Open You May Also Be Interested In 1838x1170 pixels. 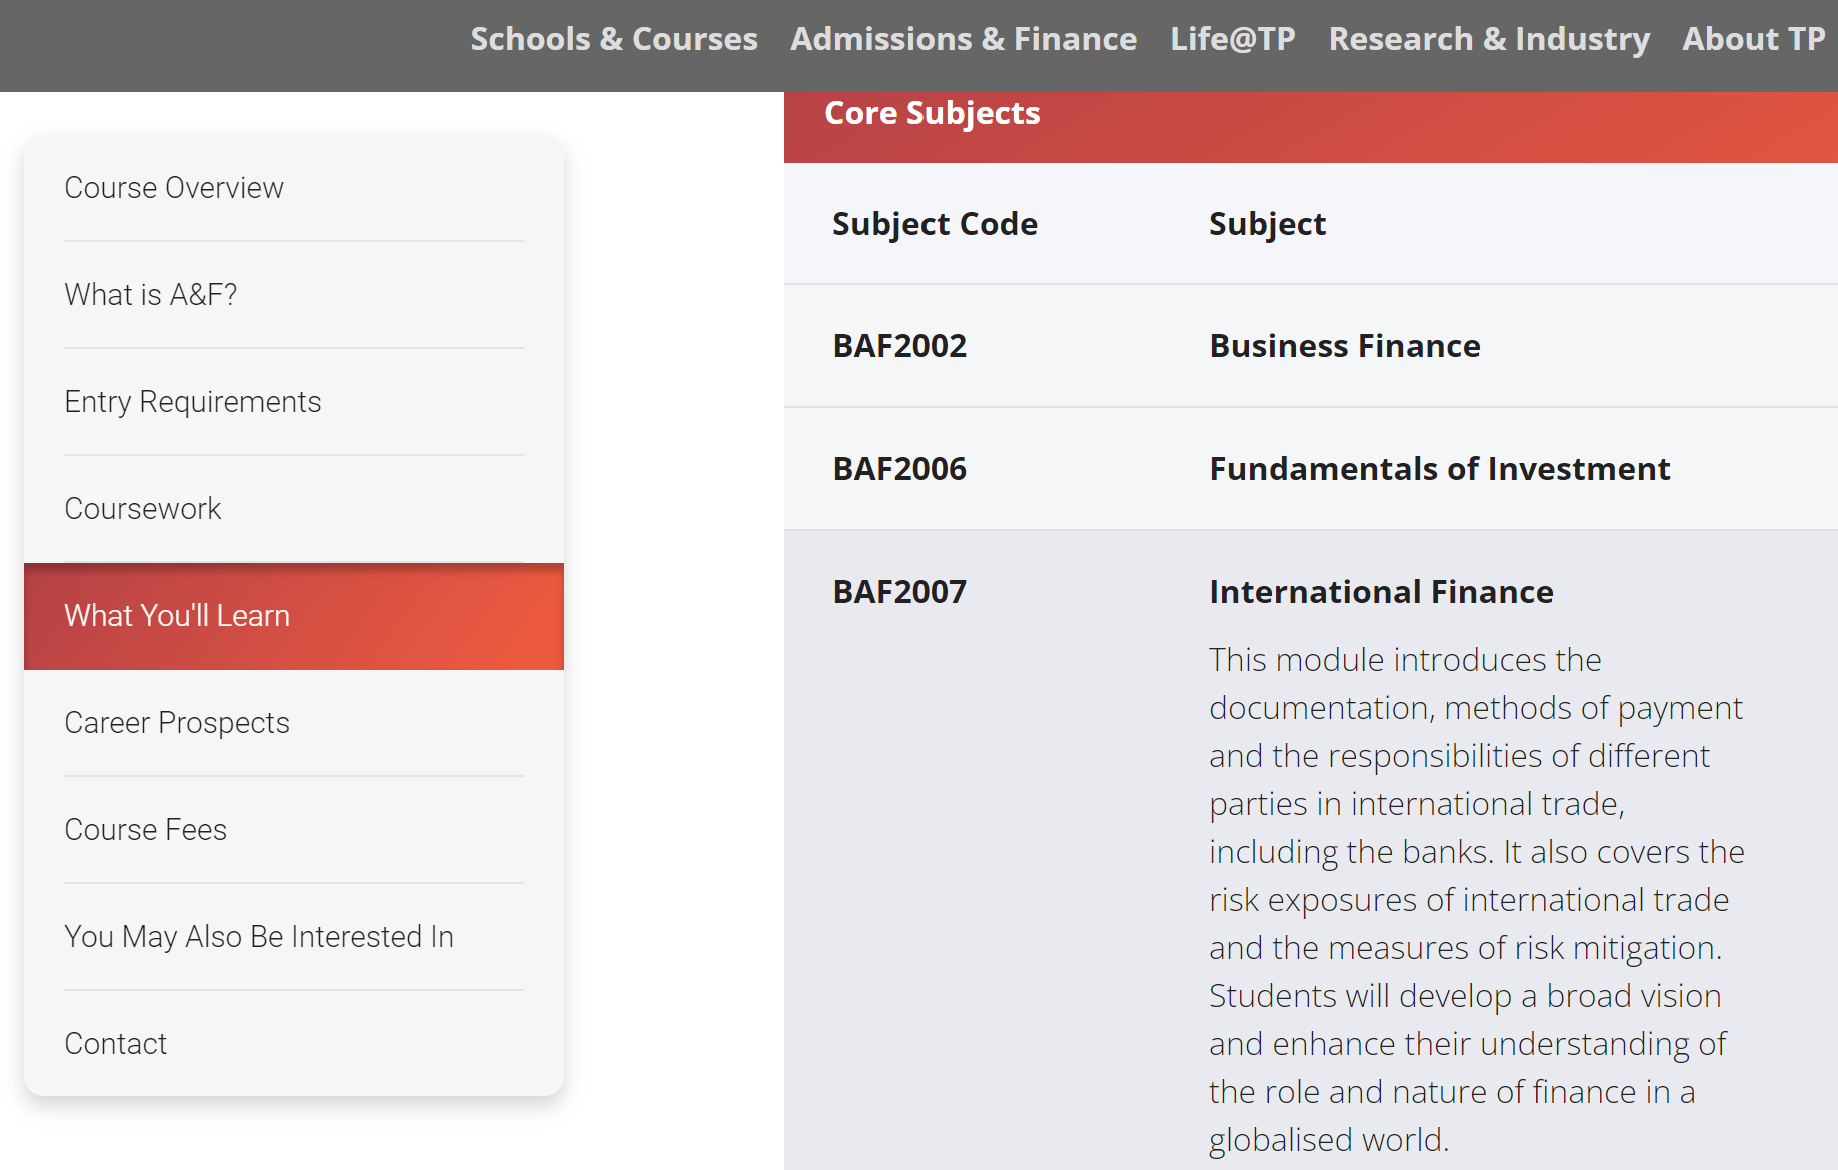click(x=259, y=936)
